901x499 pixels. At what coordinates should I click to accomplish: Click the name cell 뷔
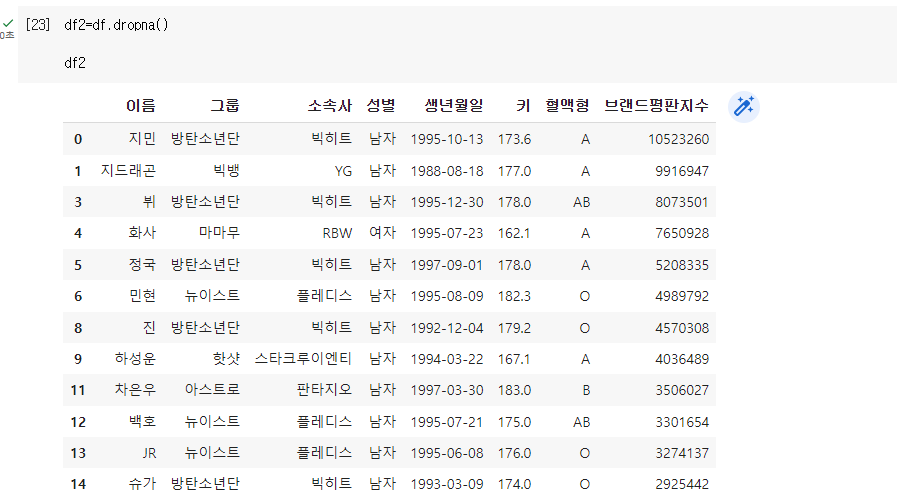149,202
